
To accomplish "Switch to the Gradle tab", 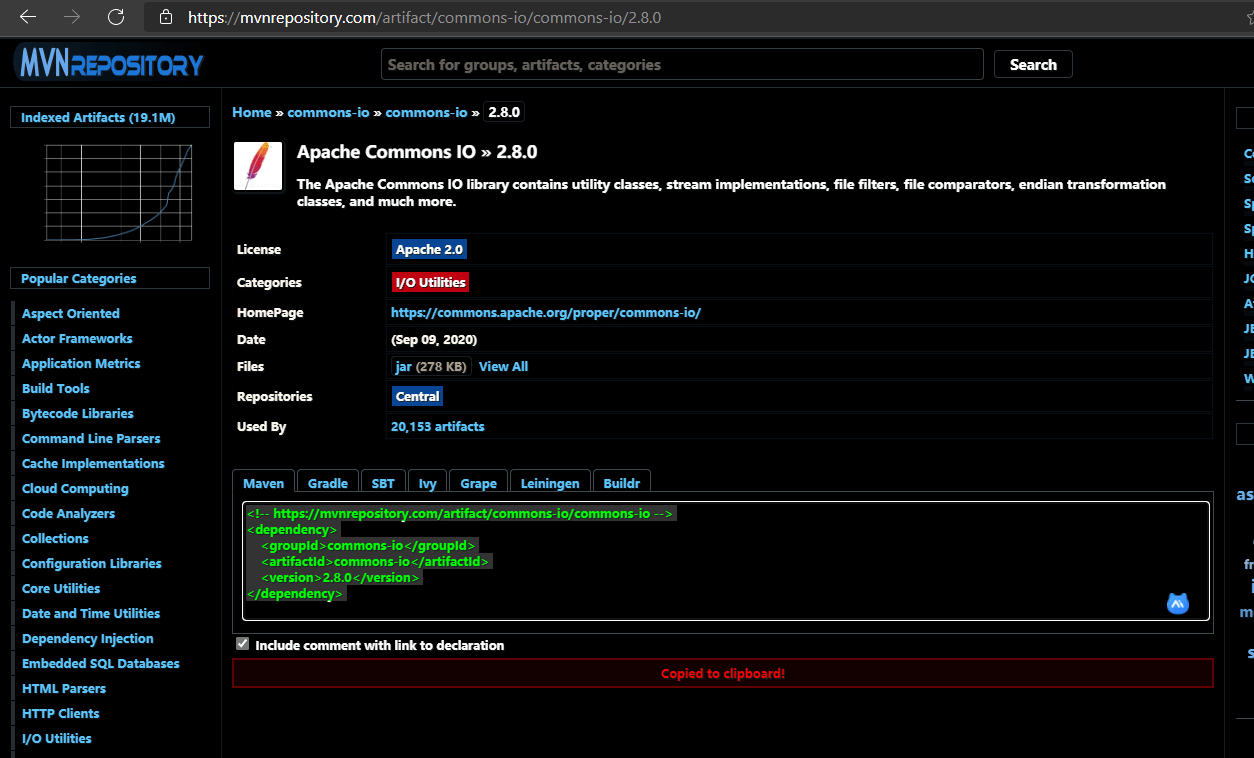I will [328, 483].
